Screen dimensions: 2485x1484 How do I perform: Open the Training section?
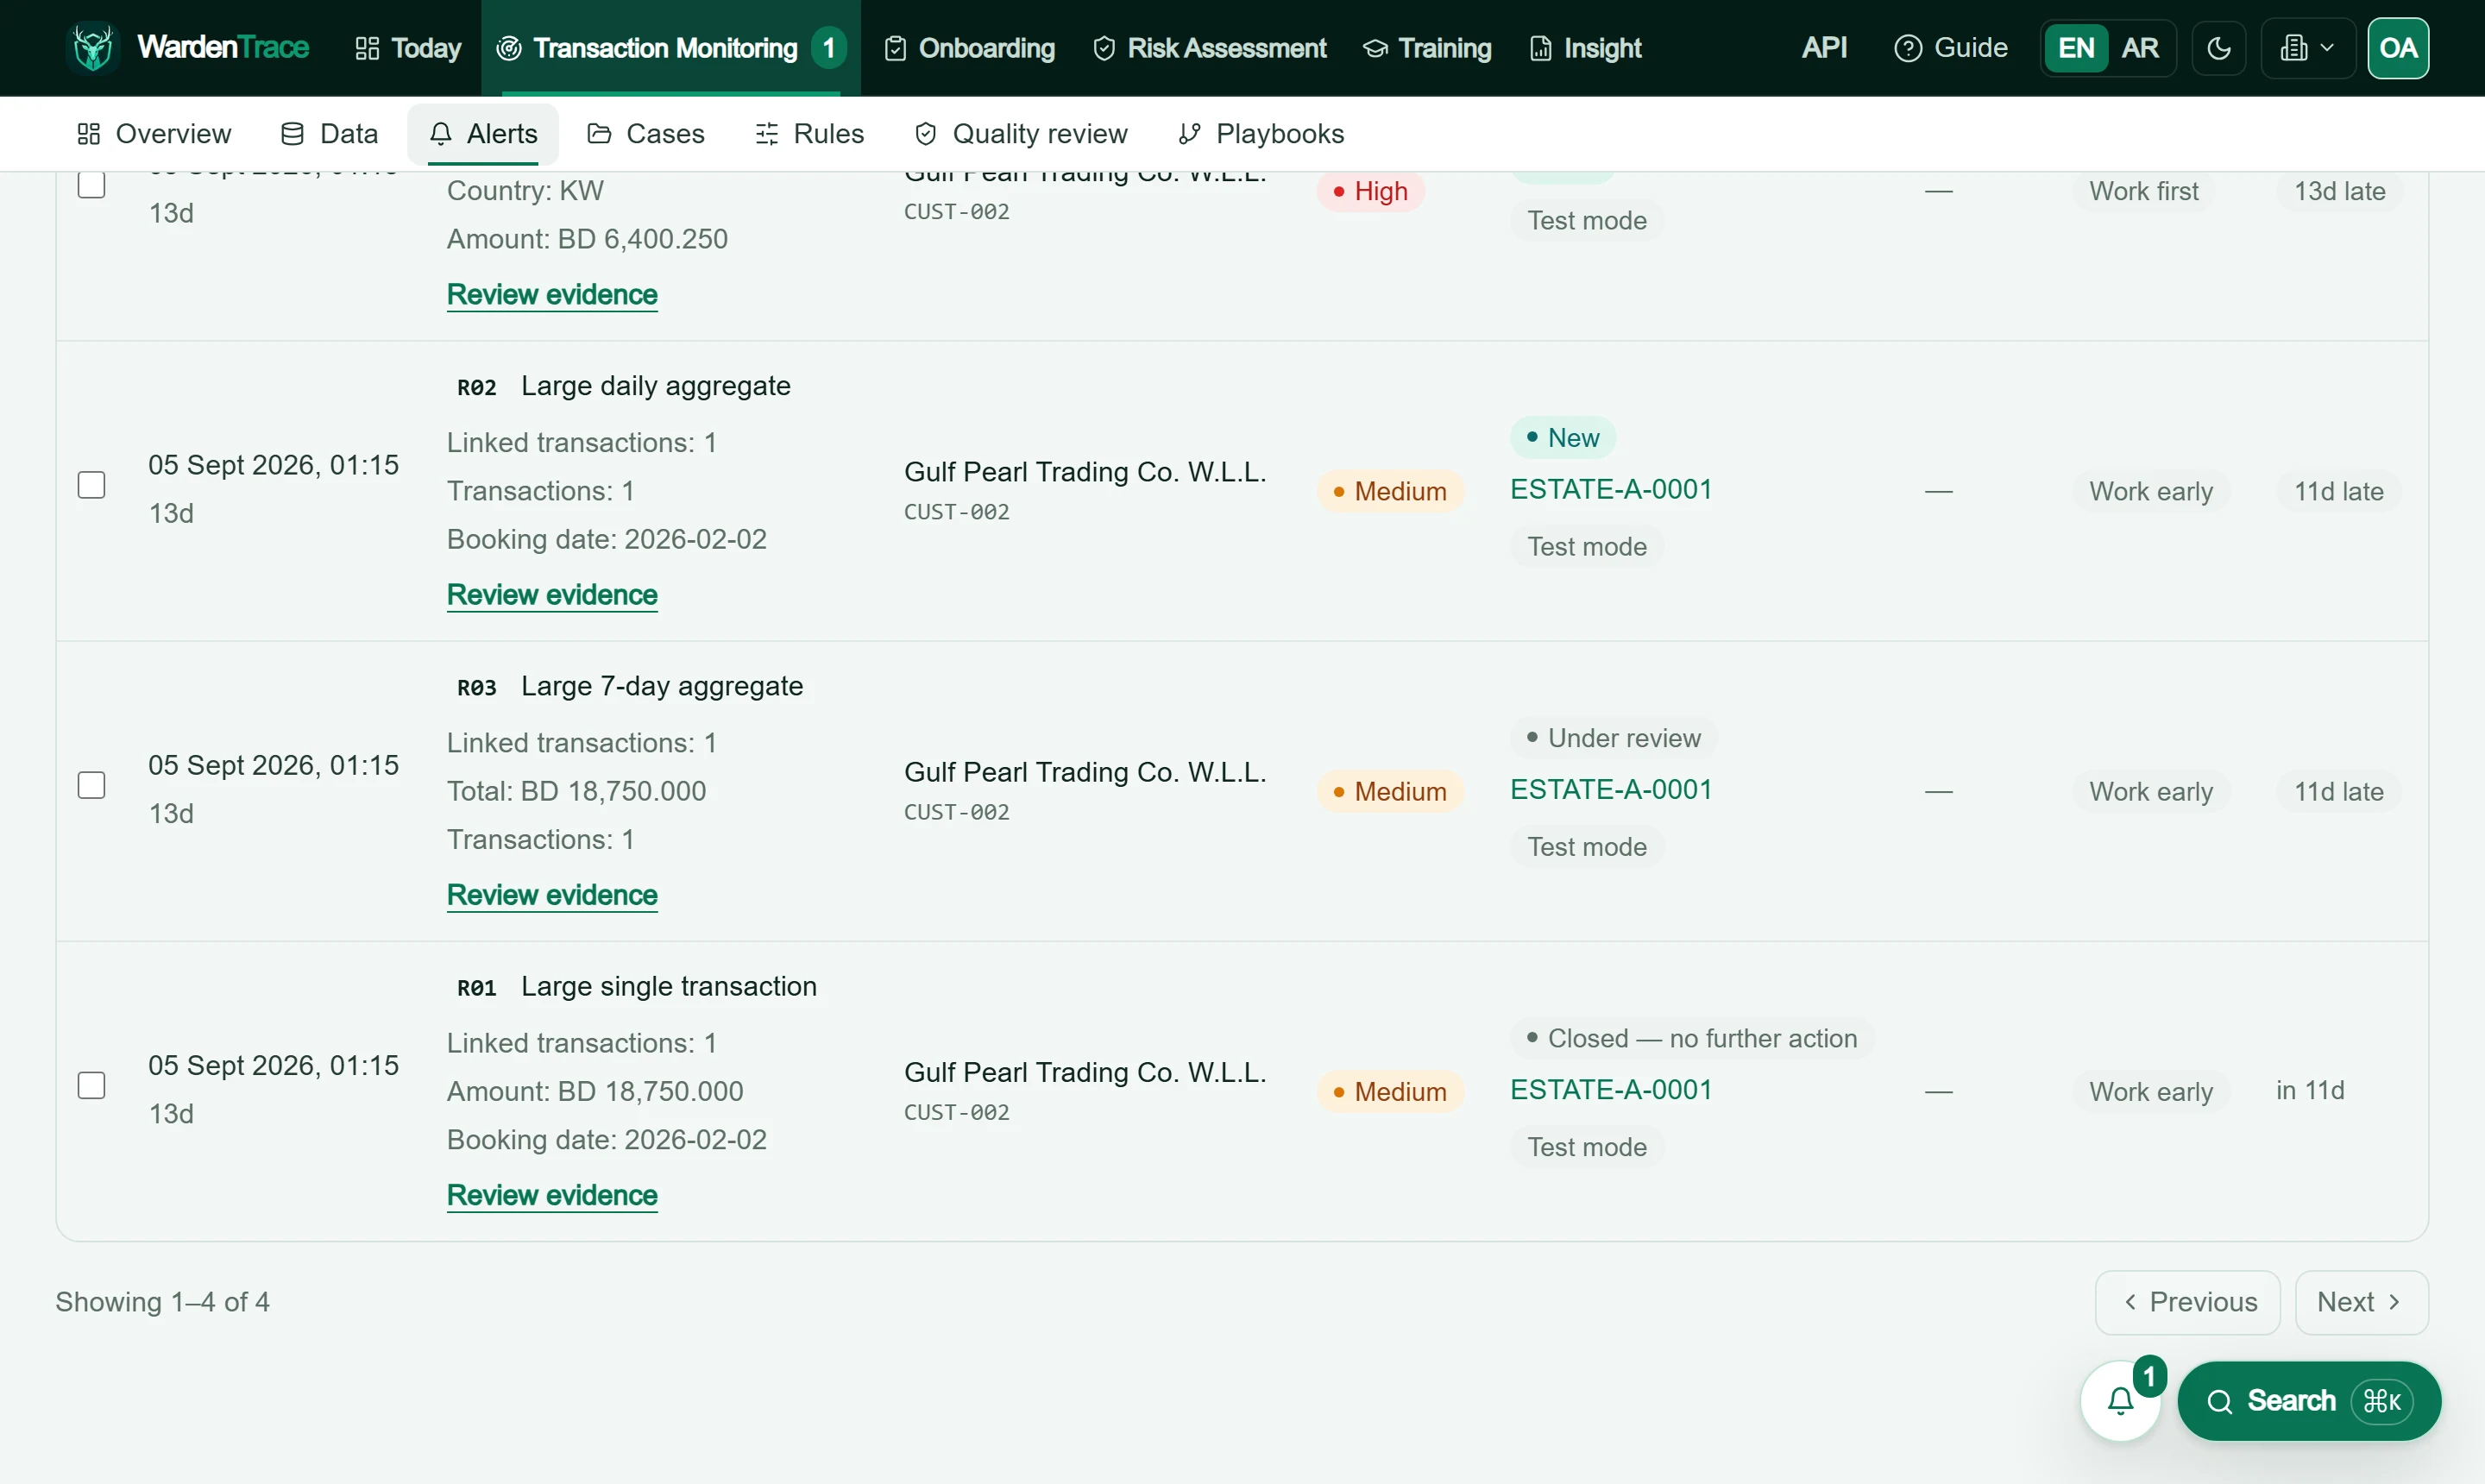(x=1427, y=48)
